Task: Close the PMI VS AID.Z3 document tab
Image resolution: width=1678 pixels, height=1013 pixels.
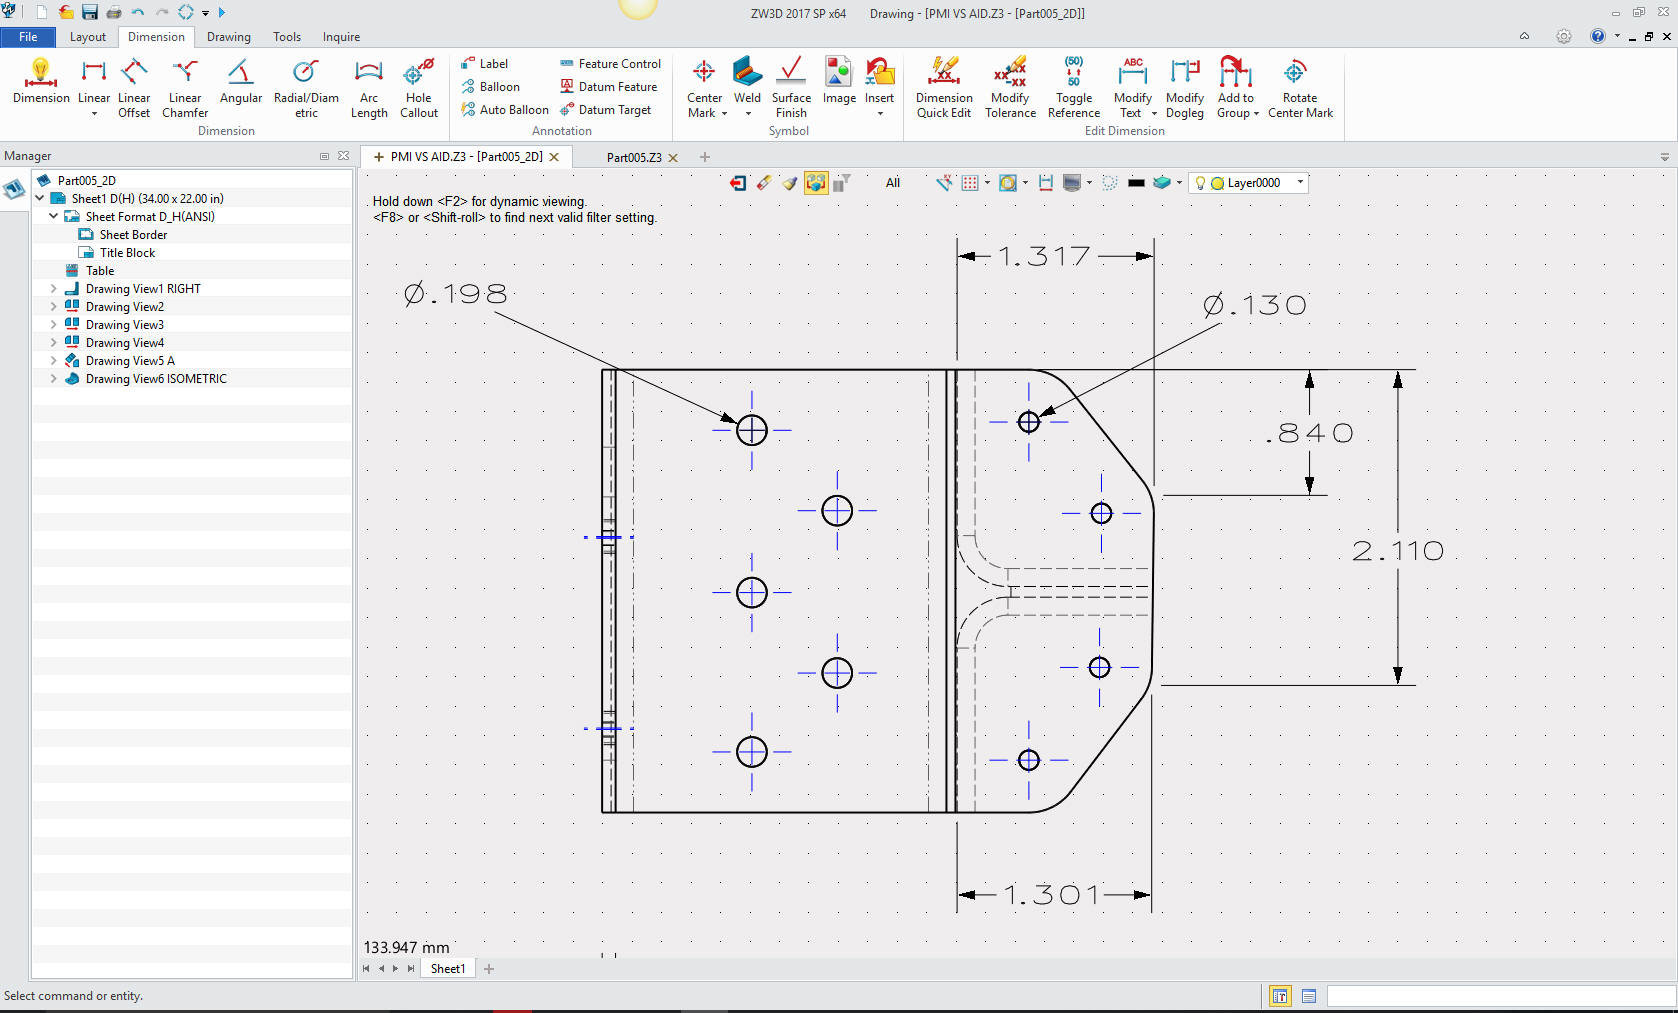Action: [x=554, y=157]
